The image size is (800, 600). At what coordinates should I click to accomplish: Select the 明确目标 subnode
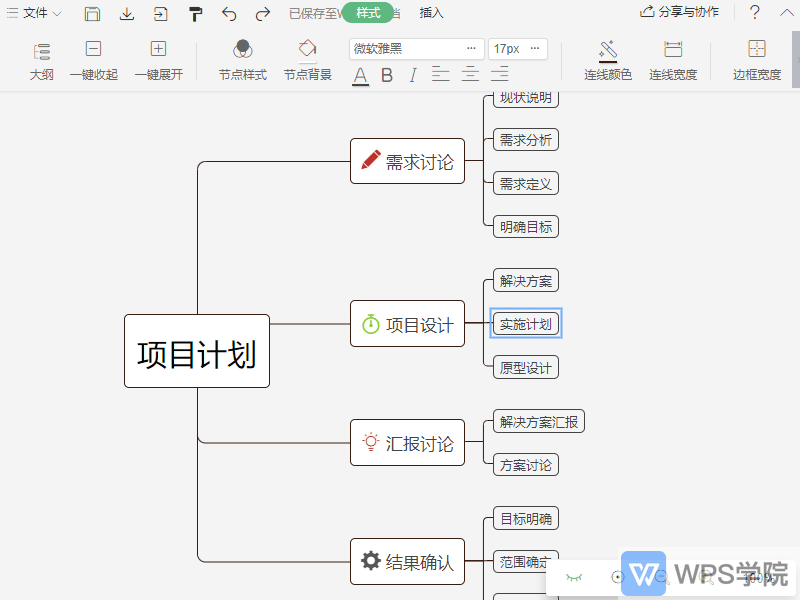pyautogui.click(x=526, y=227)
